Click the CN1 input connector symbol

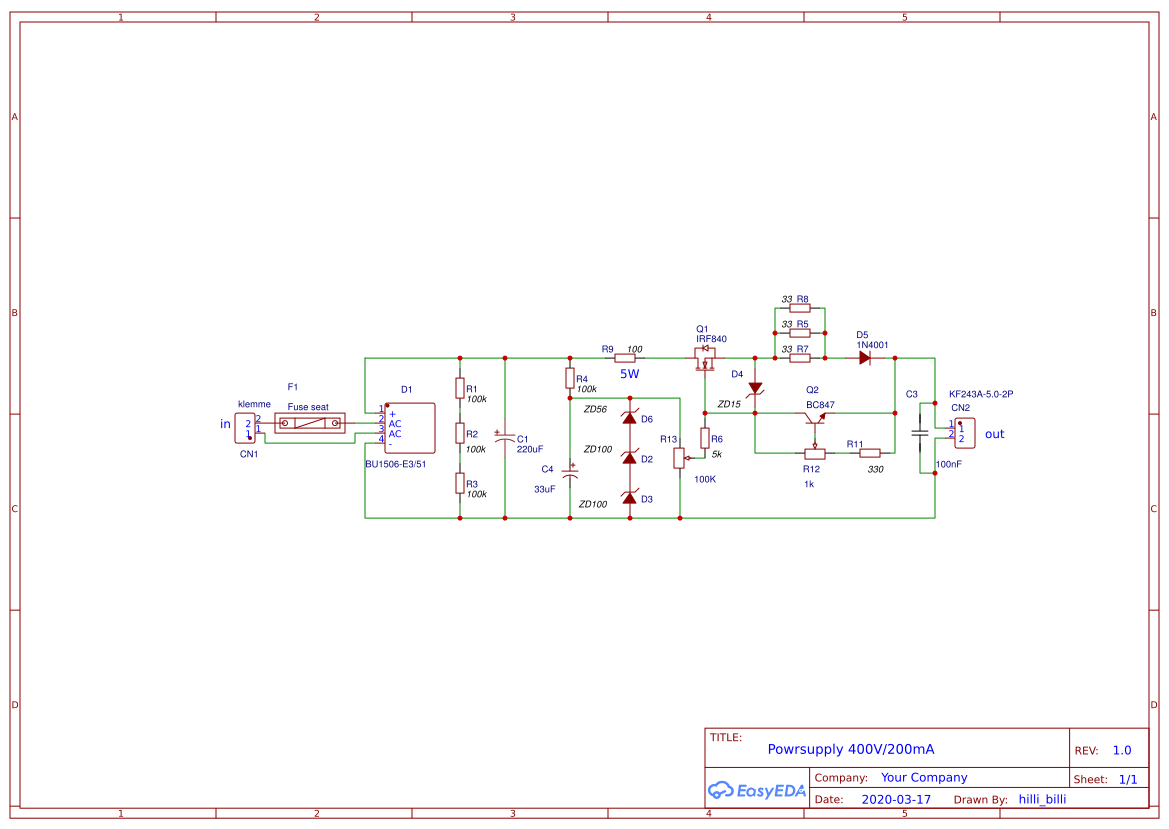click(246, 426)
